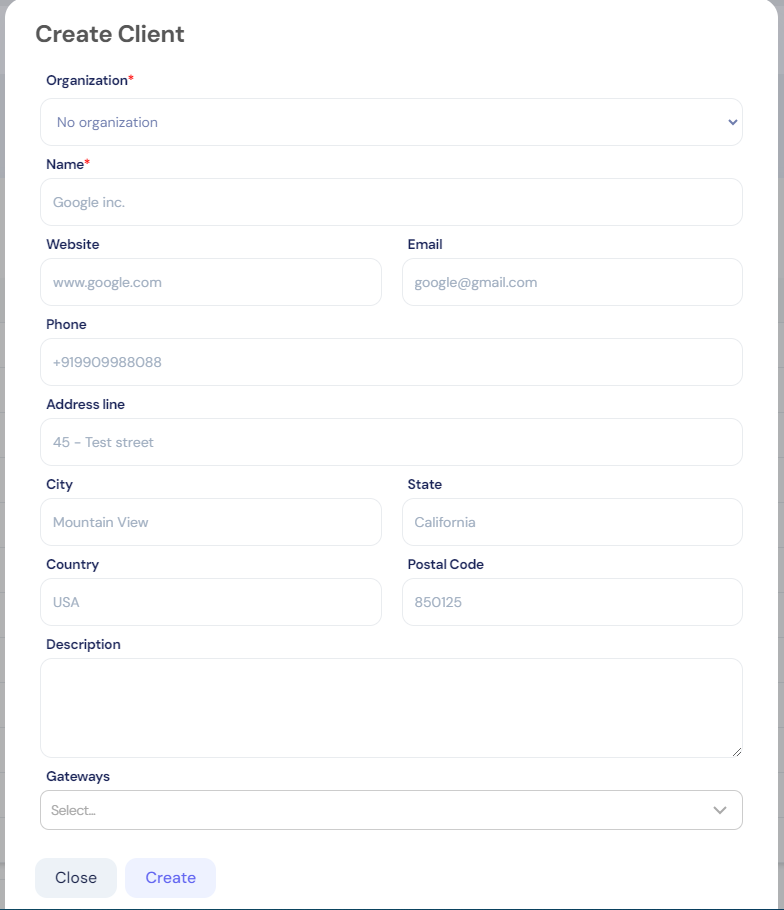Click the Organization dropdown chevron arrow

point(731,121)
